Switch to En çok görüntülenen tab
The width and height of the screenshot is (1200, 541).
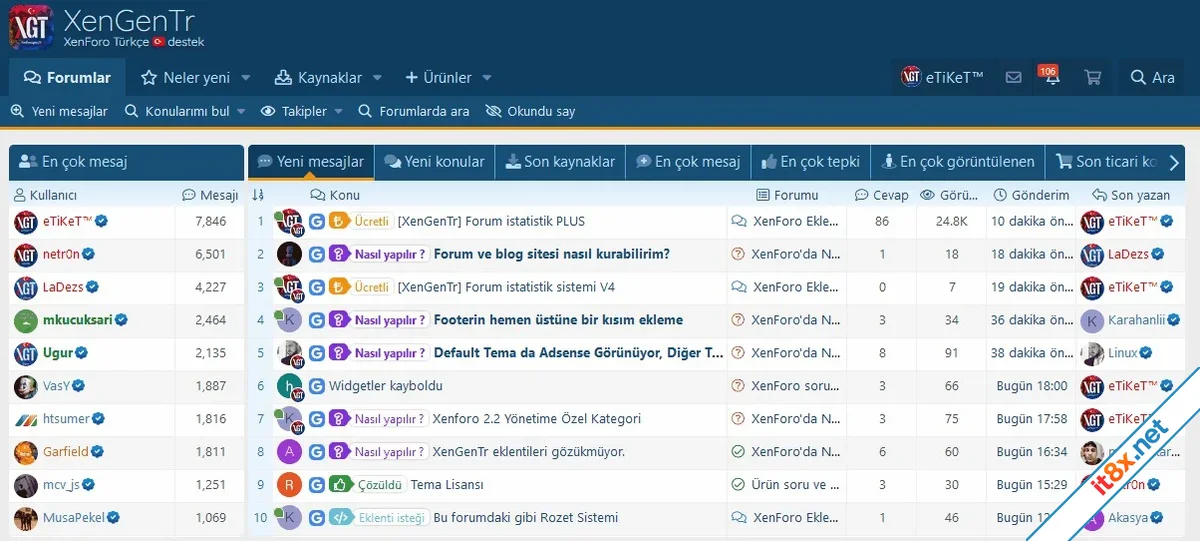coord(958,161)
